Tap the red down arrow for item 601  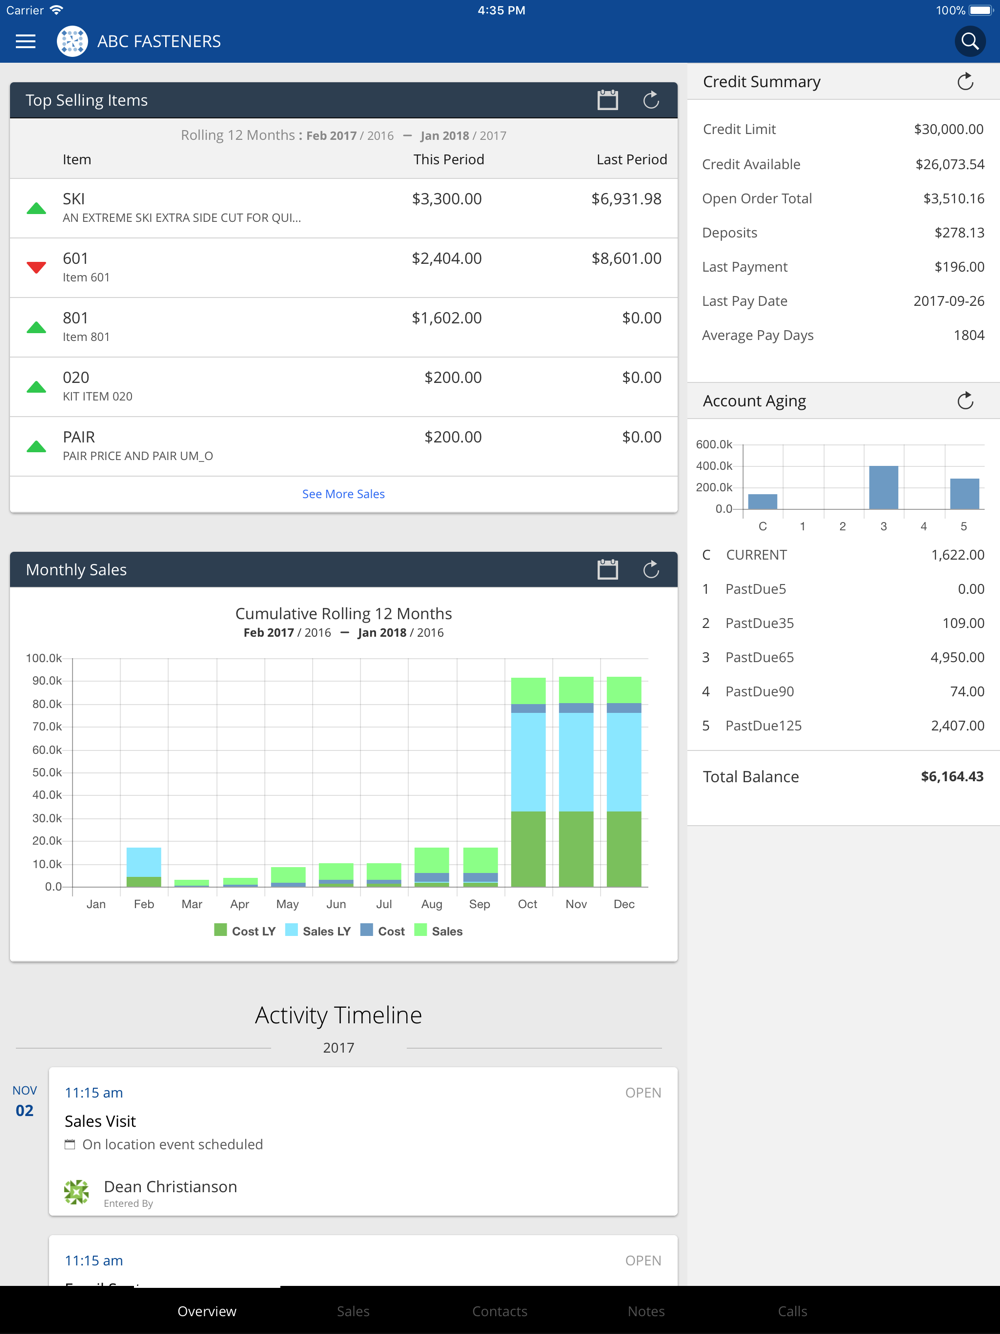point(36,267)
